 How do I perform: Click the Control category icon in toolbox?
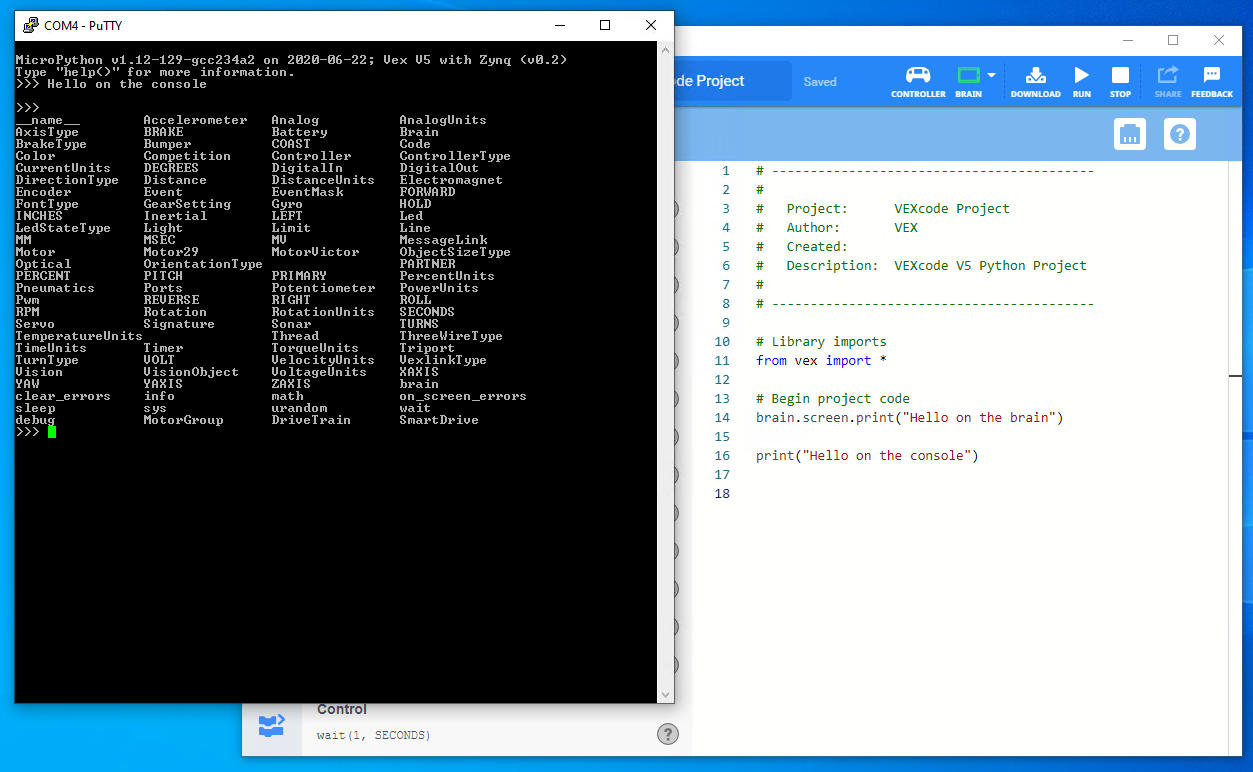(x=271, y=725)
